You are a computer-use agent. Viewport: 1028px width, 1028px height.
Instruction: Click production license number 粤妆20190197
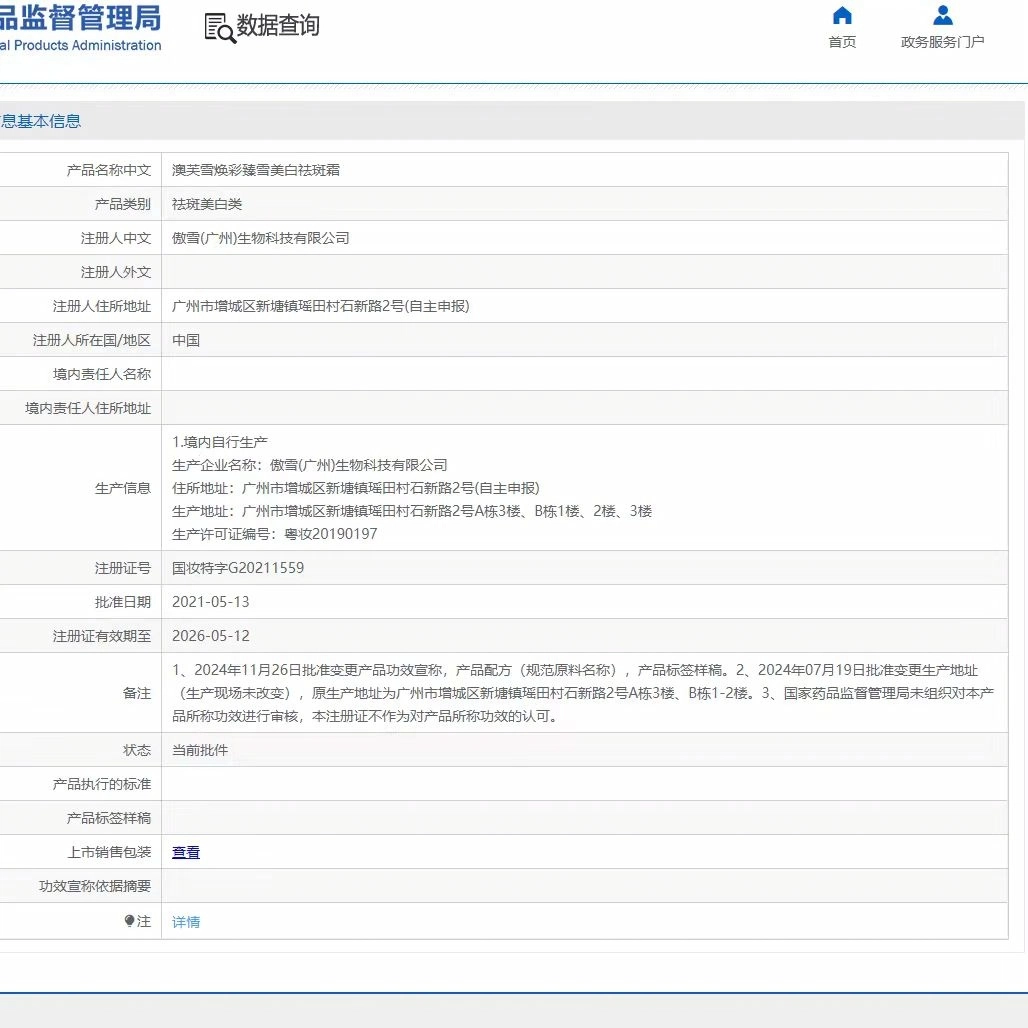(325, 534)
